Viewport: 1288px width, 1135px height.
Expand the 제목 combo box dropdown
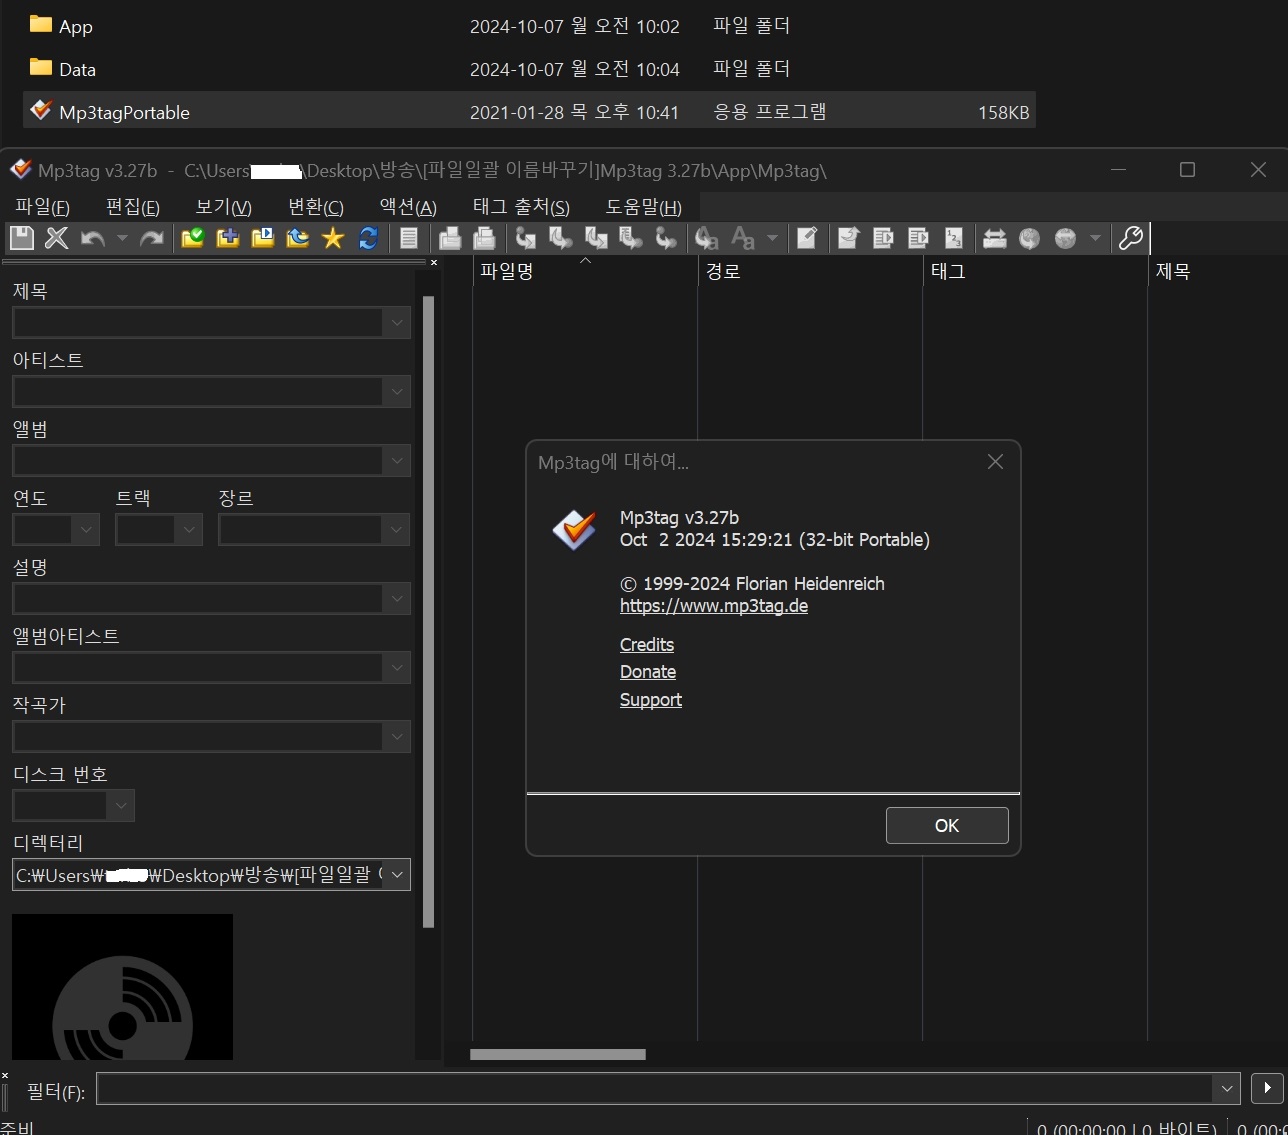point(397,323)
